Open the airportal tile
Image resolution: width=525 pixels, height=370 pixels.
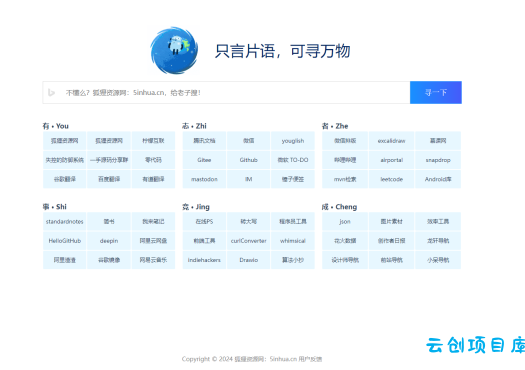[391, 160]
